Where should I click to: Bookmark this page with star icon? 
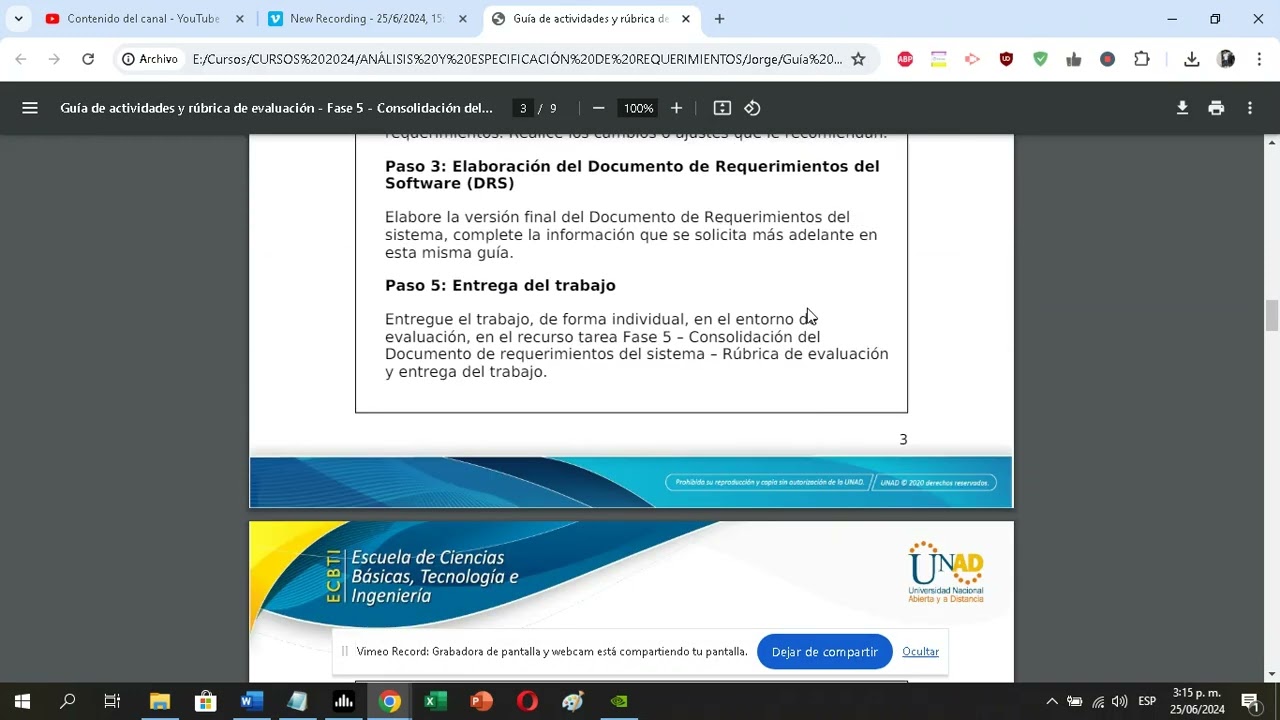pyautogui.click(x=858, y=59)
